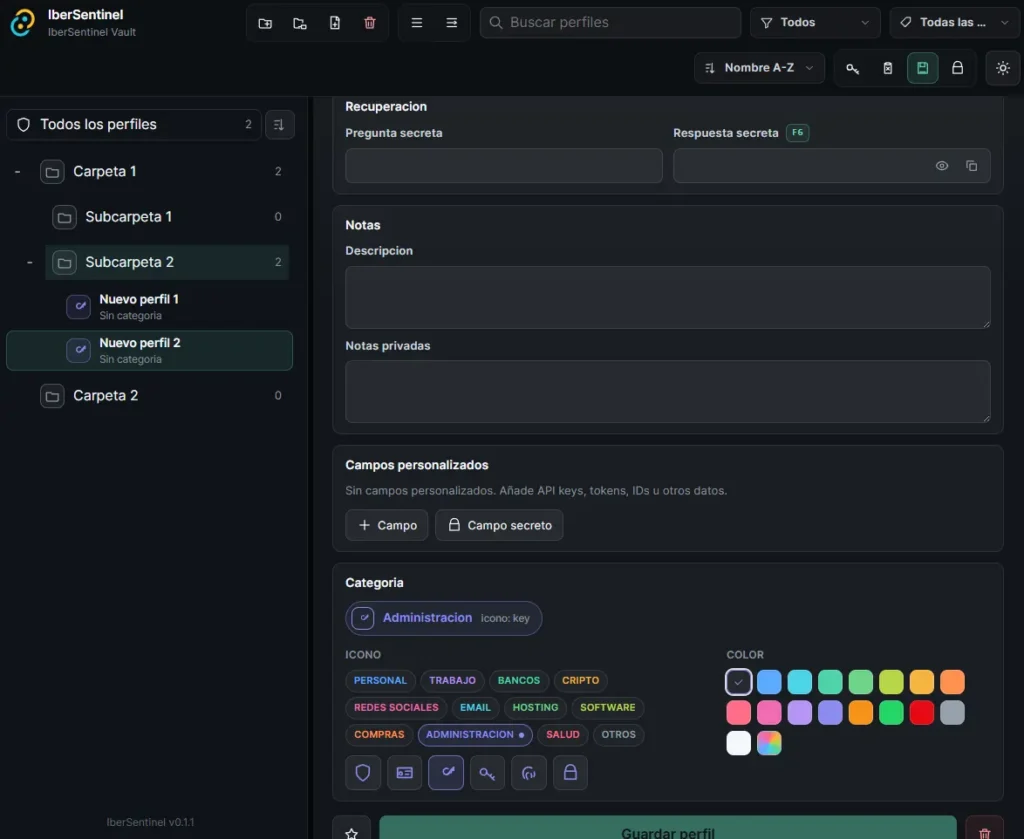Collapse Carpeta 1 with its minus toggle
The height and width of the screenshot is (839, 1024).
click(18, 172)
